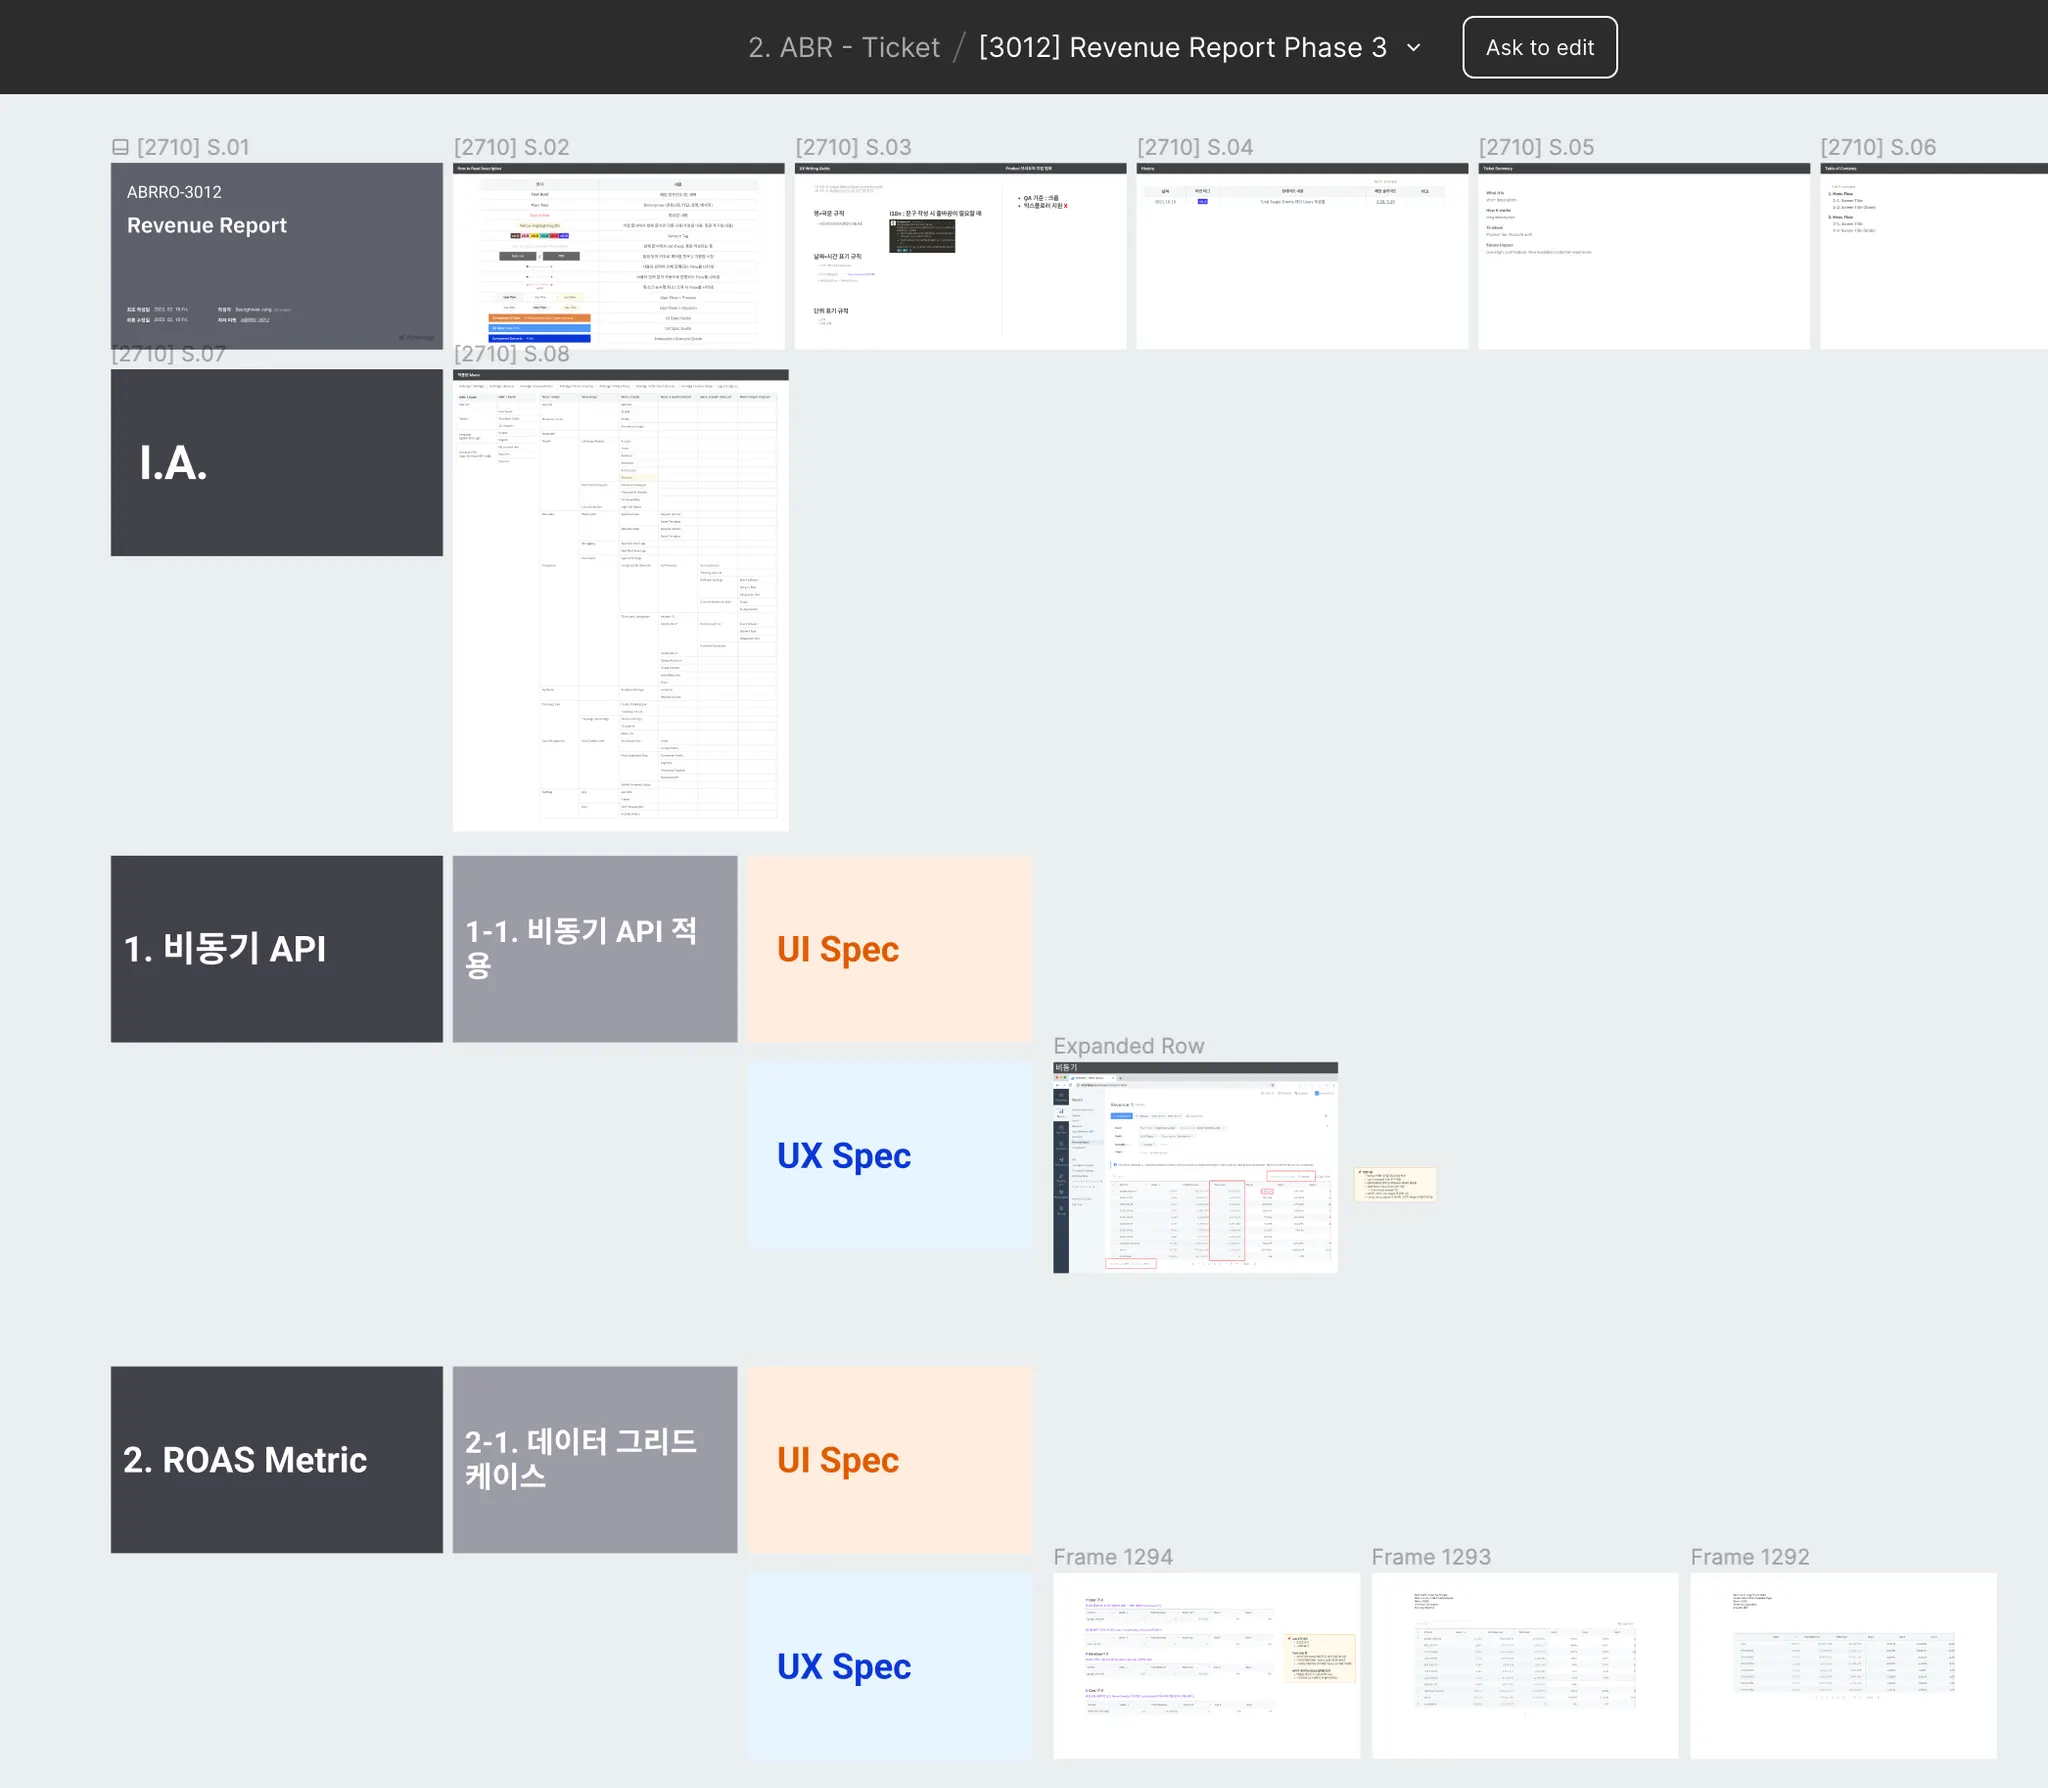Screen dimensions: 2048x1788
Task: Open the [2710] S.03 writing guide frame
Action: [959, 256]
